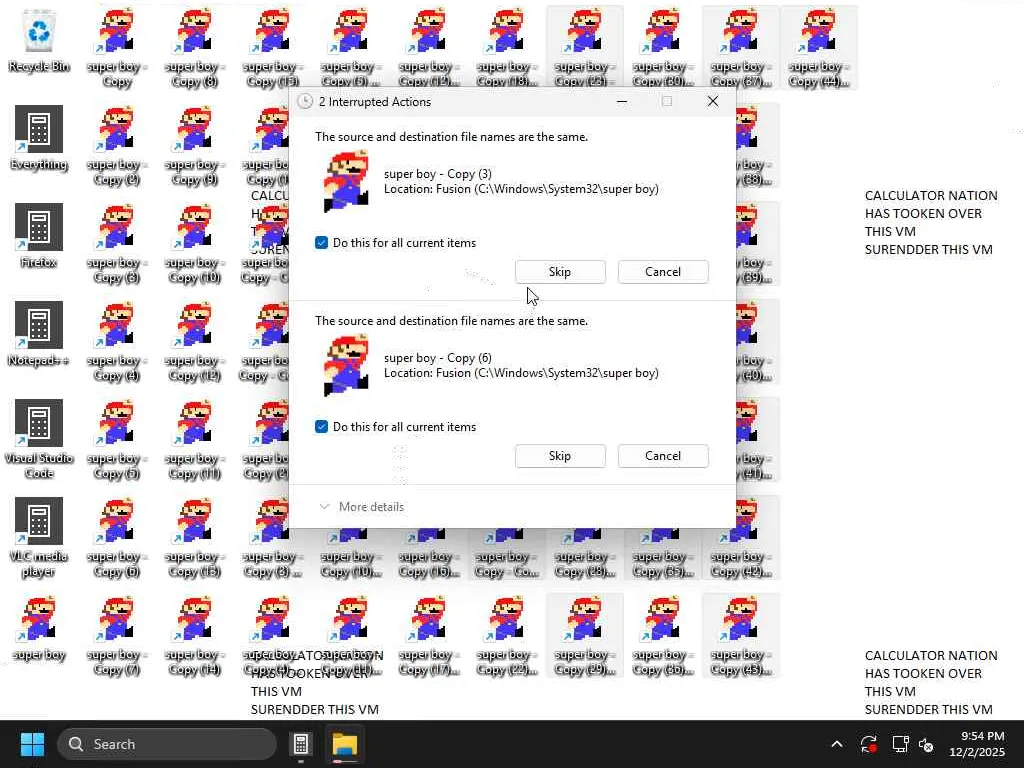
Task: Click the sync status tray icon
Action: [869, 744]
